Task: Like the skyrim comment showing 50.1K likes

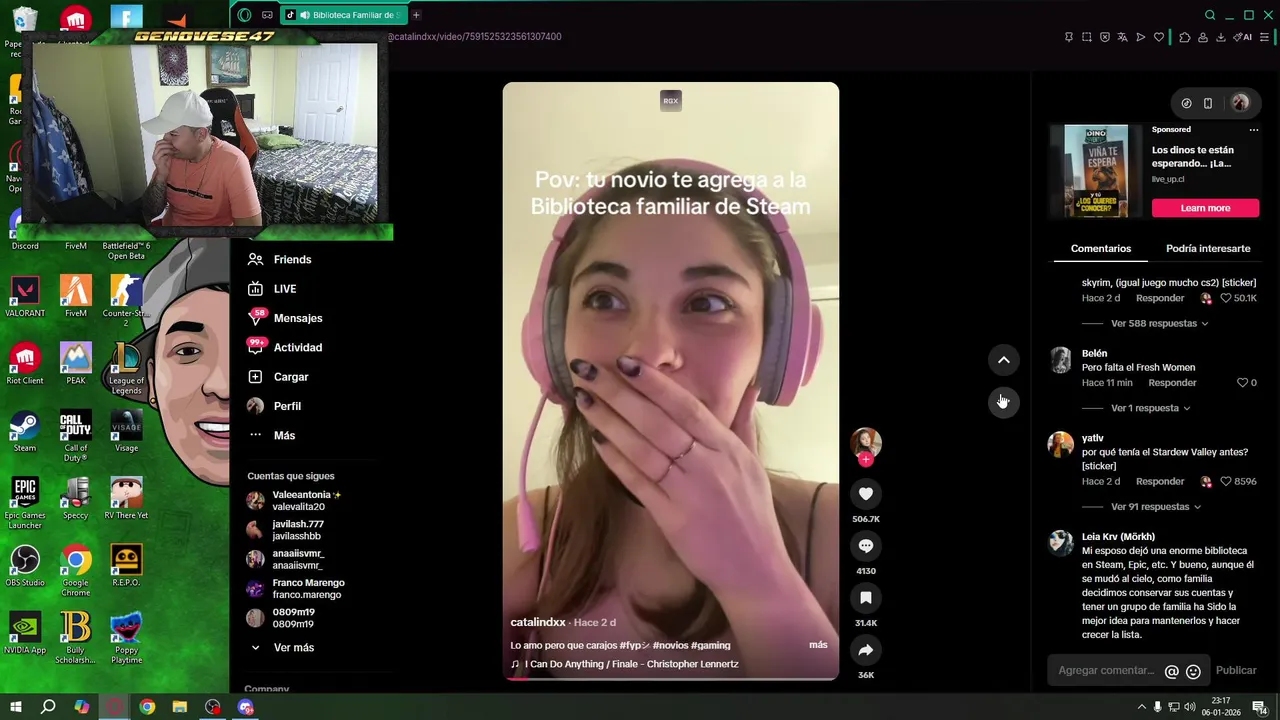Action: [1225, 298]
